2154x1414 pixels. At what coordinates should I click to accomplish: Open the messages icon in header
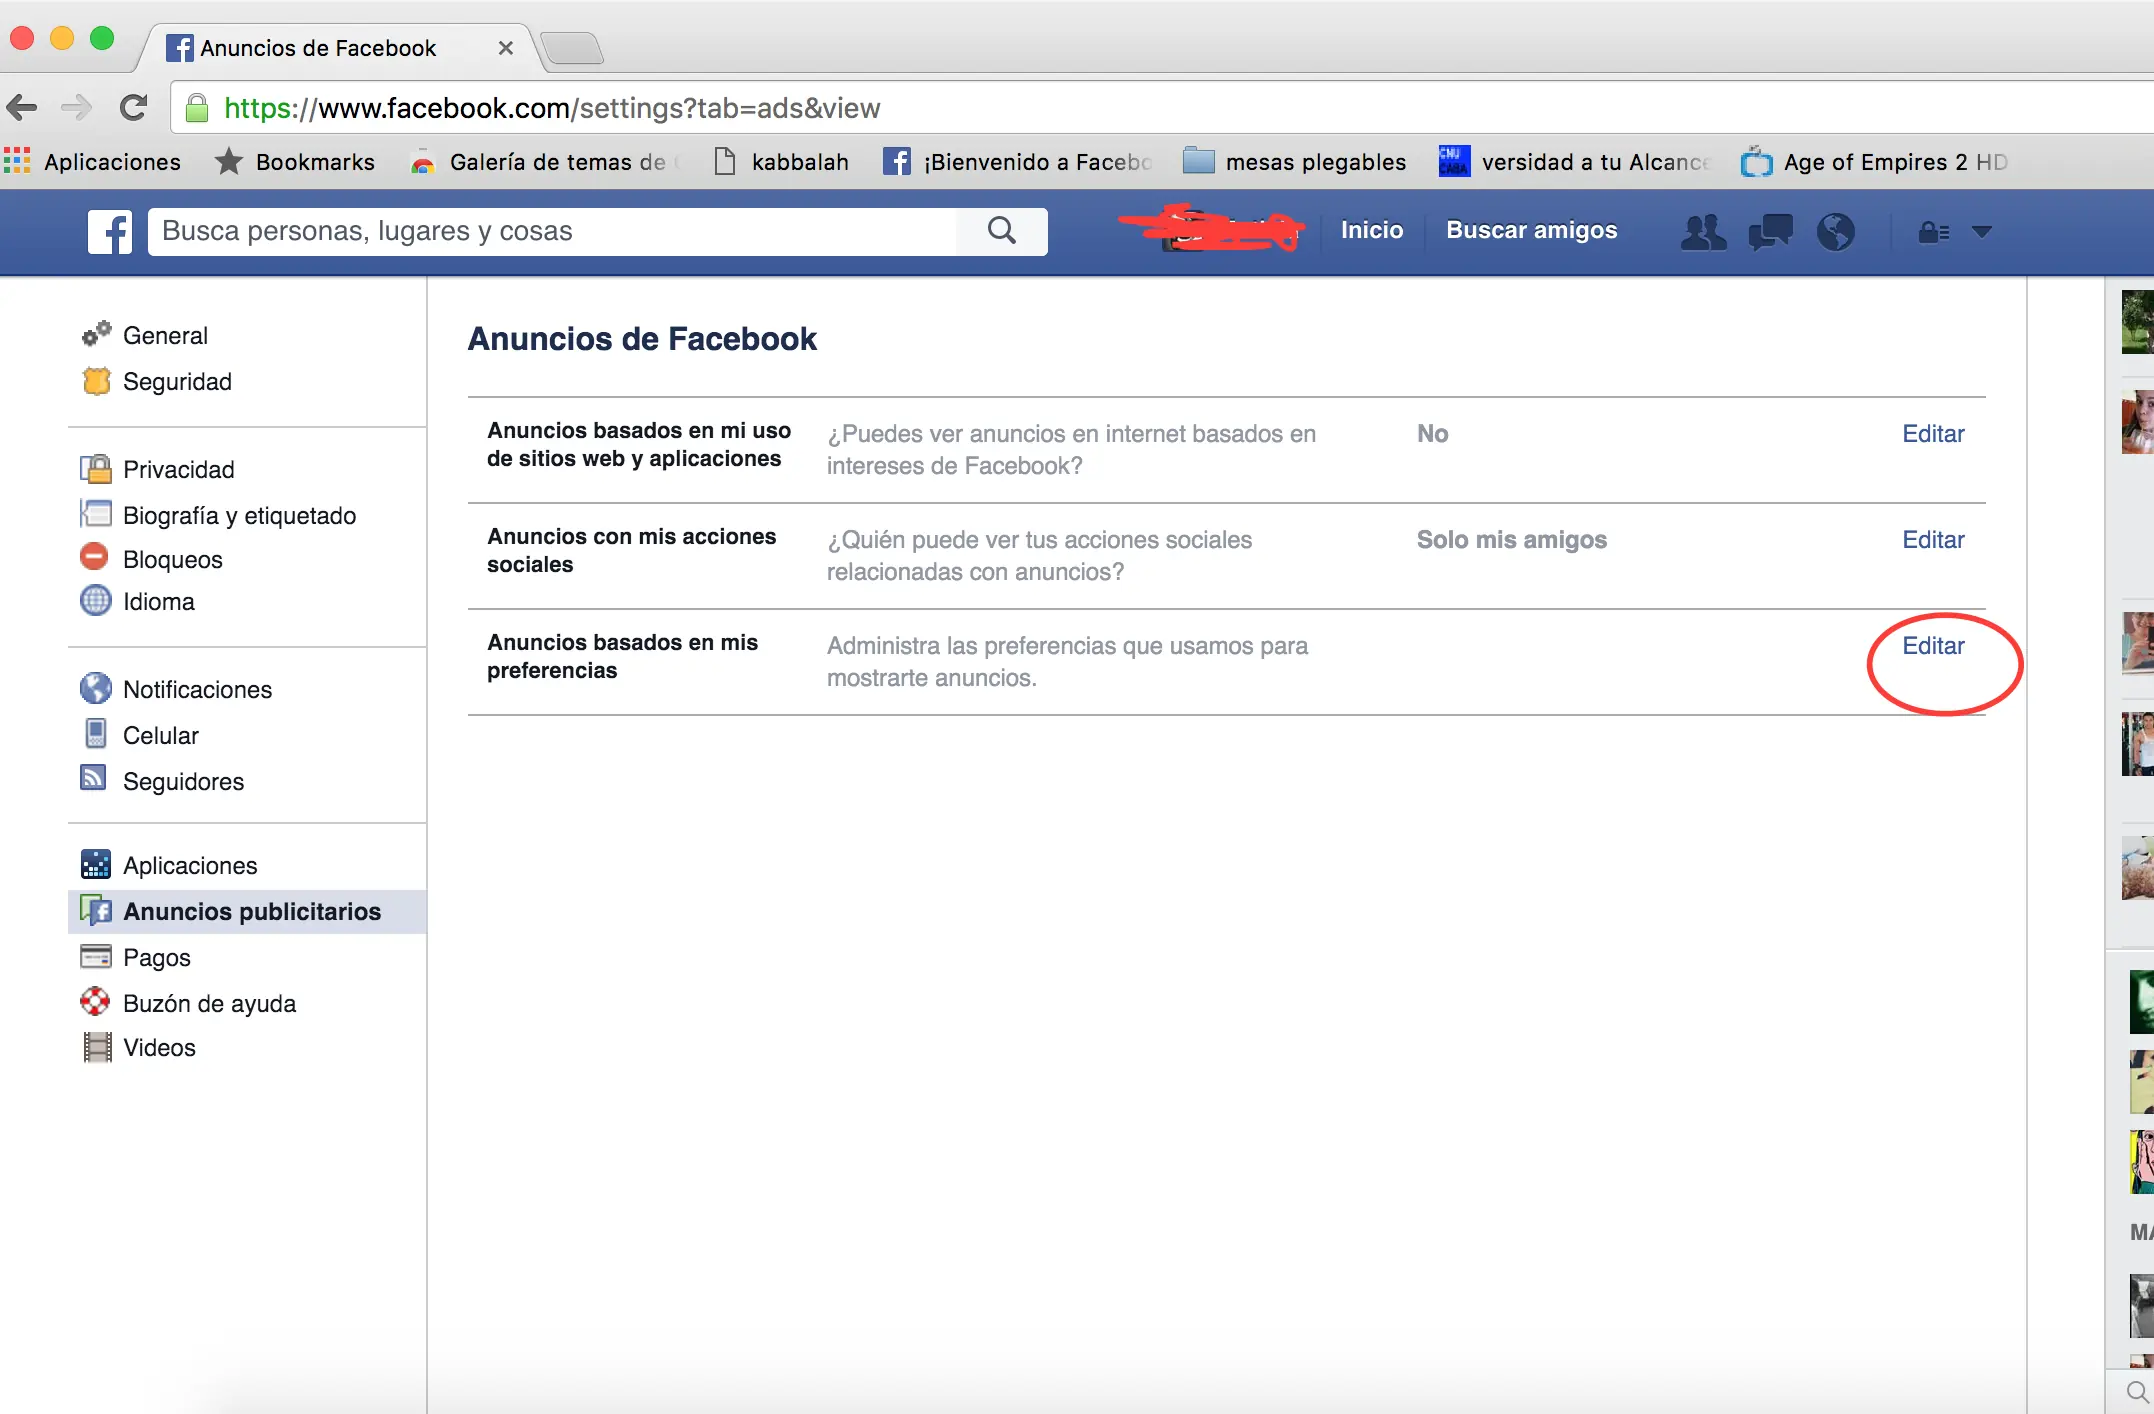pos(1770,232)
